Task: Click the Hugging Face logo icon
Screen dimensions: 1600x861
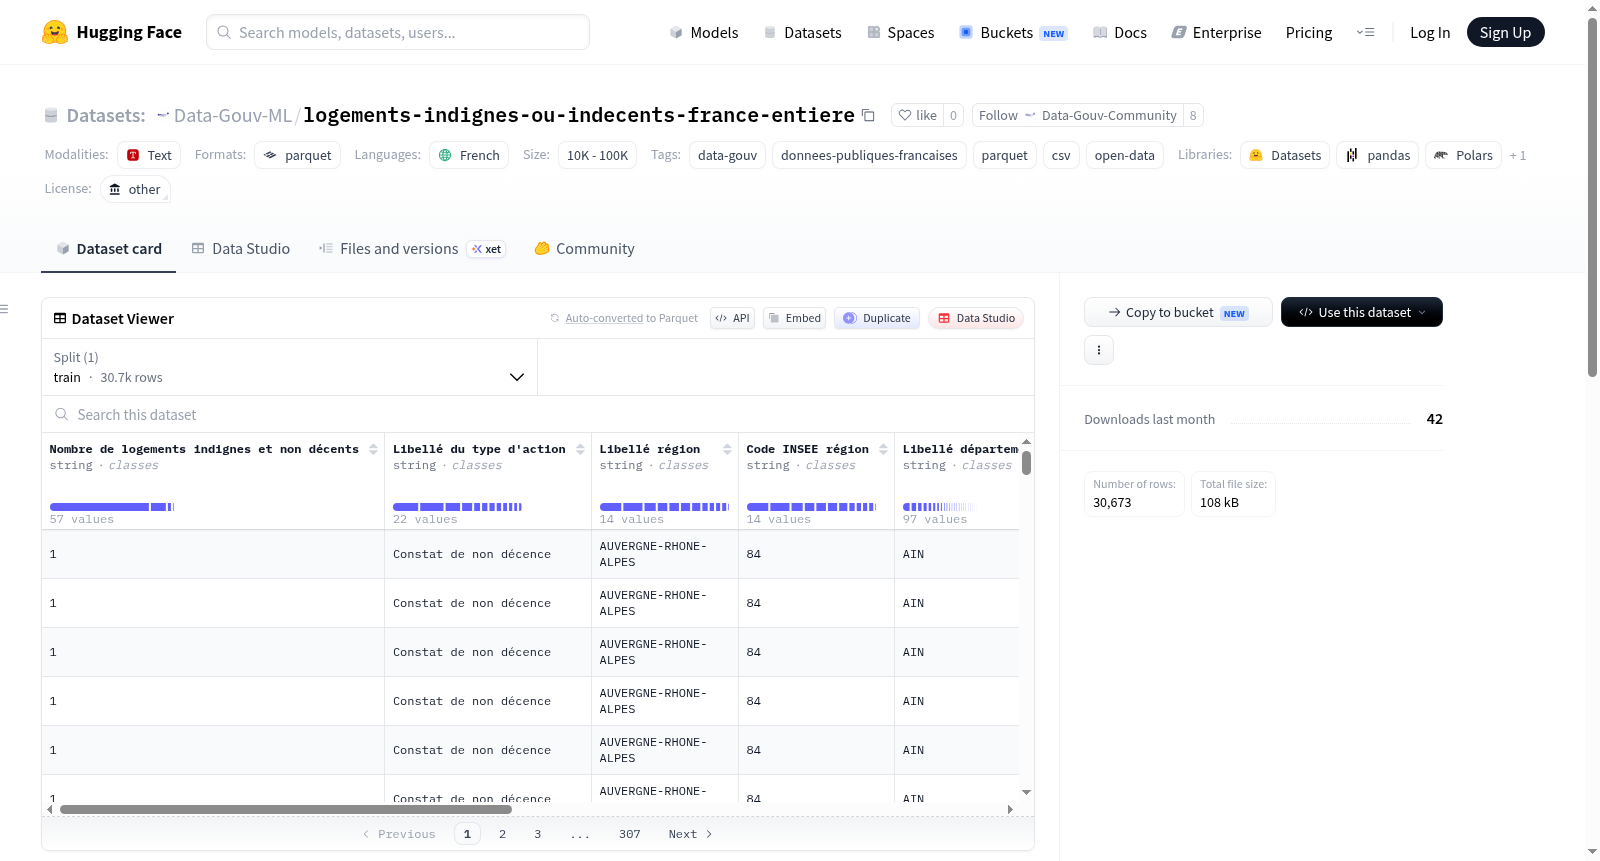Action: coord(55,32)
